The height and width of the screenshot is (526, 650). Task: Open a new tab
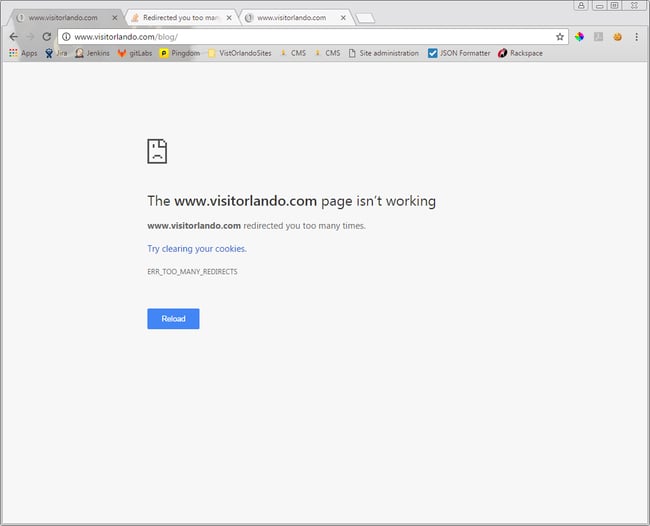pos(366,18)
